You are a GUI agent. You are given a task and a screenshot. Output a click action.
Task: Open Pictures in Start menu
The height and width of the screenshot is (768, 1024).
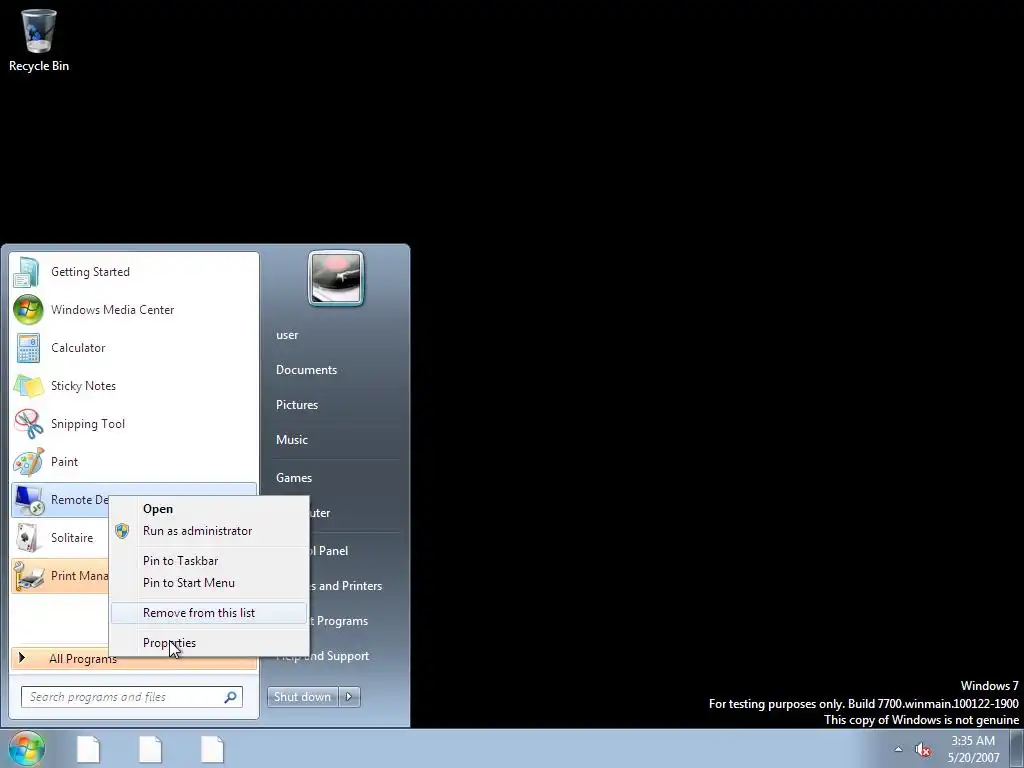click(296, 405)
